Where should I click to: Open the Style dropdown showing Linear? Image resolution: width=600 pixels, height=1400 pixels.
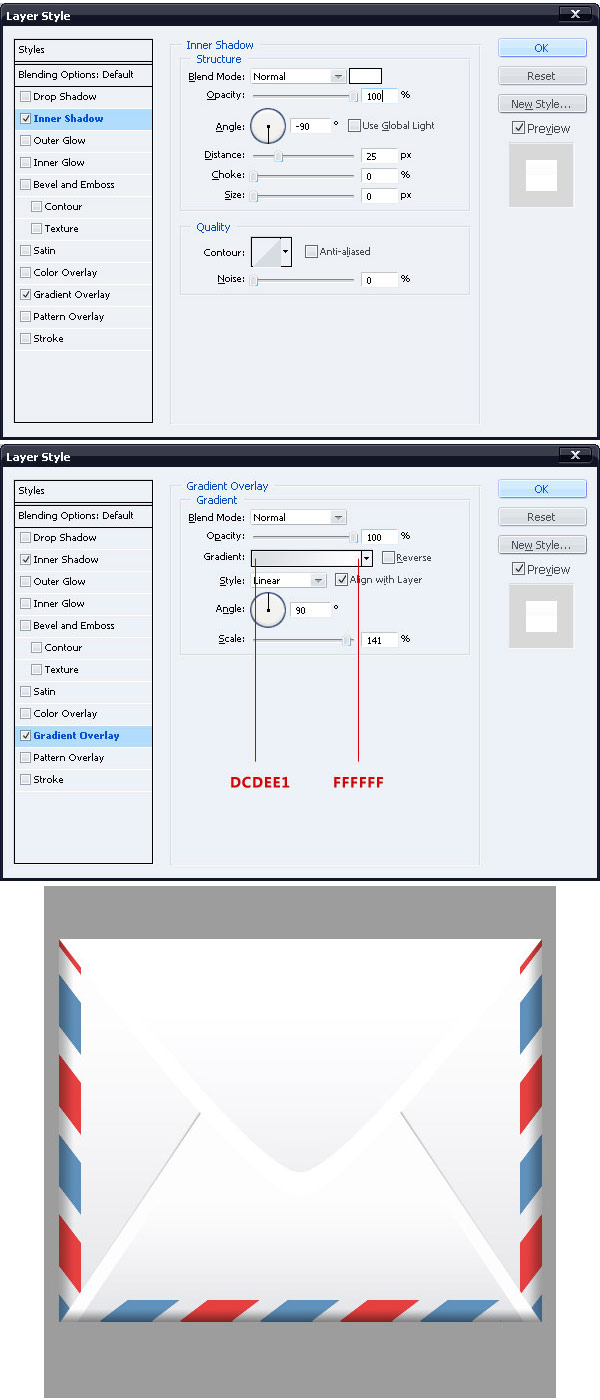288,580
